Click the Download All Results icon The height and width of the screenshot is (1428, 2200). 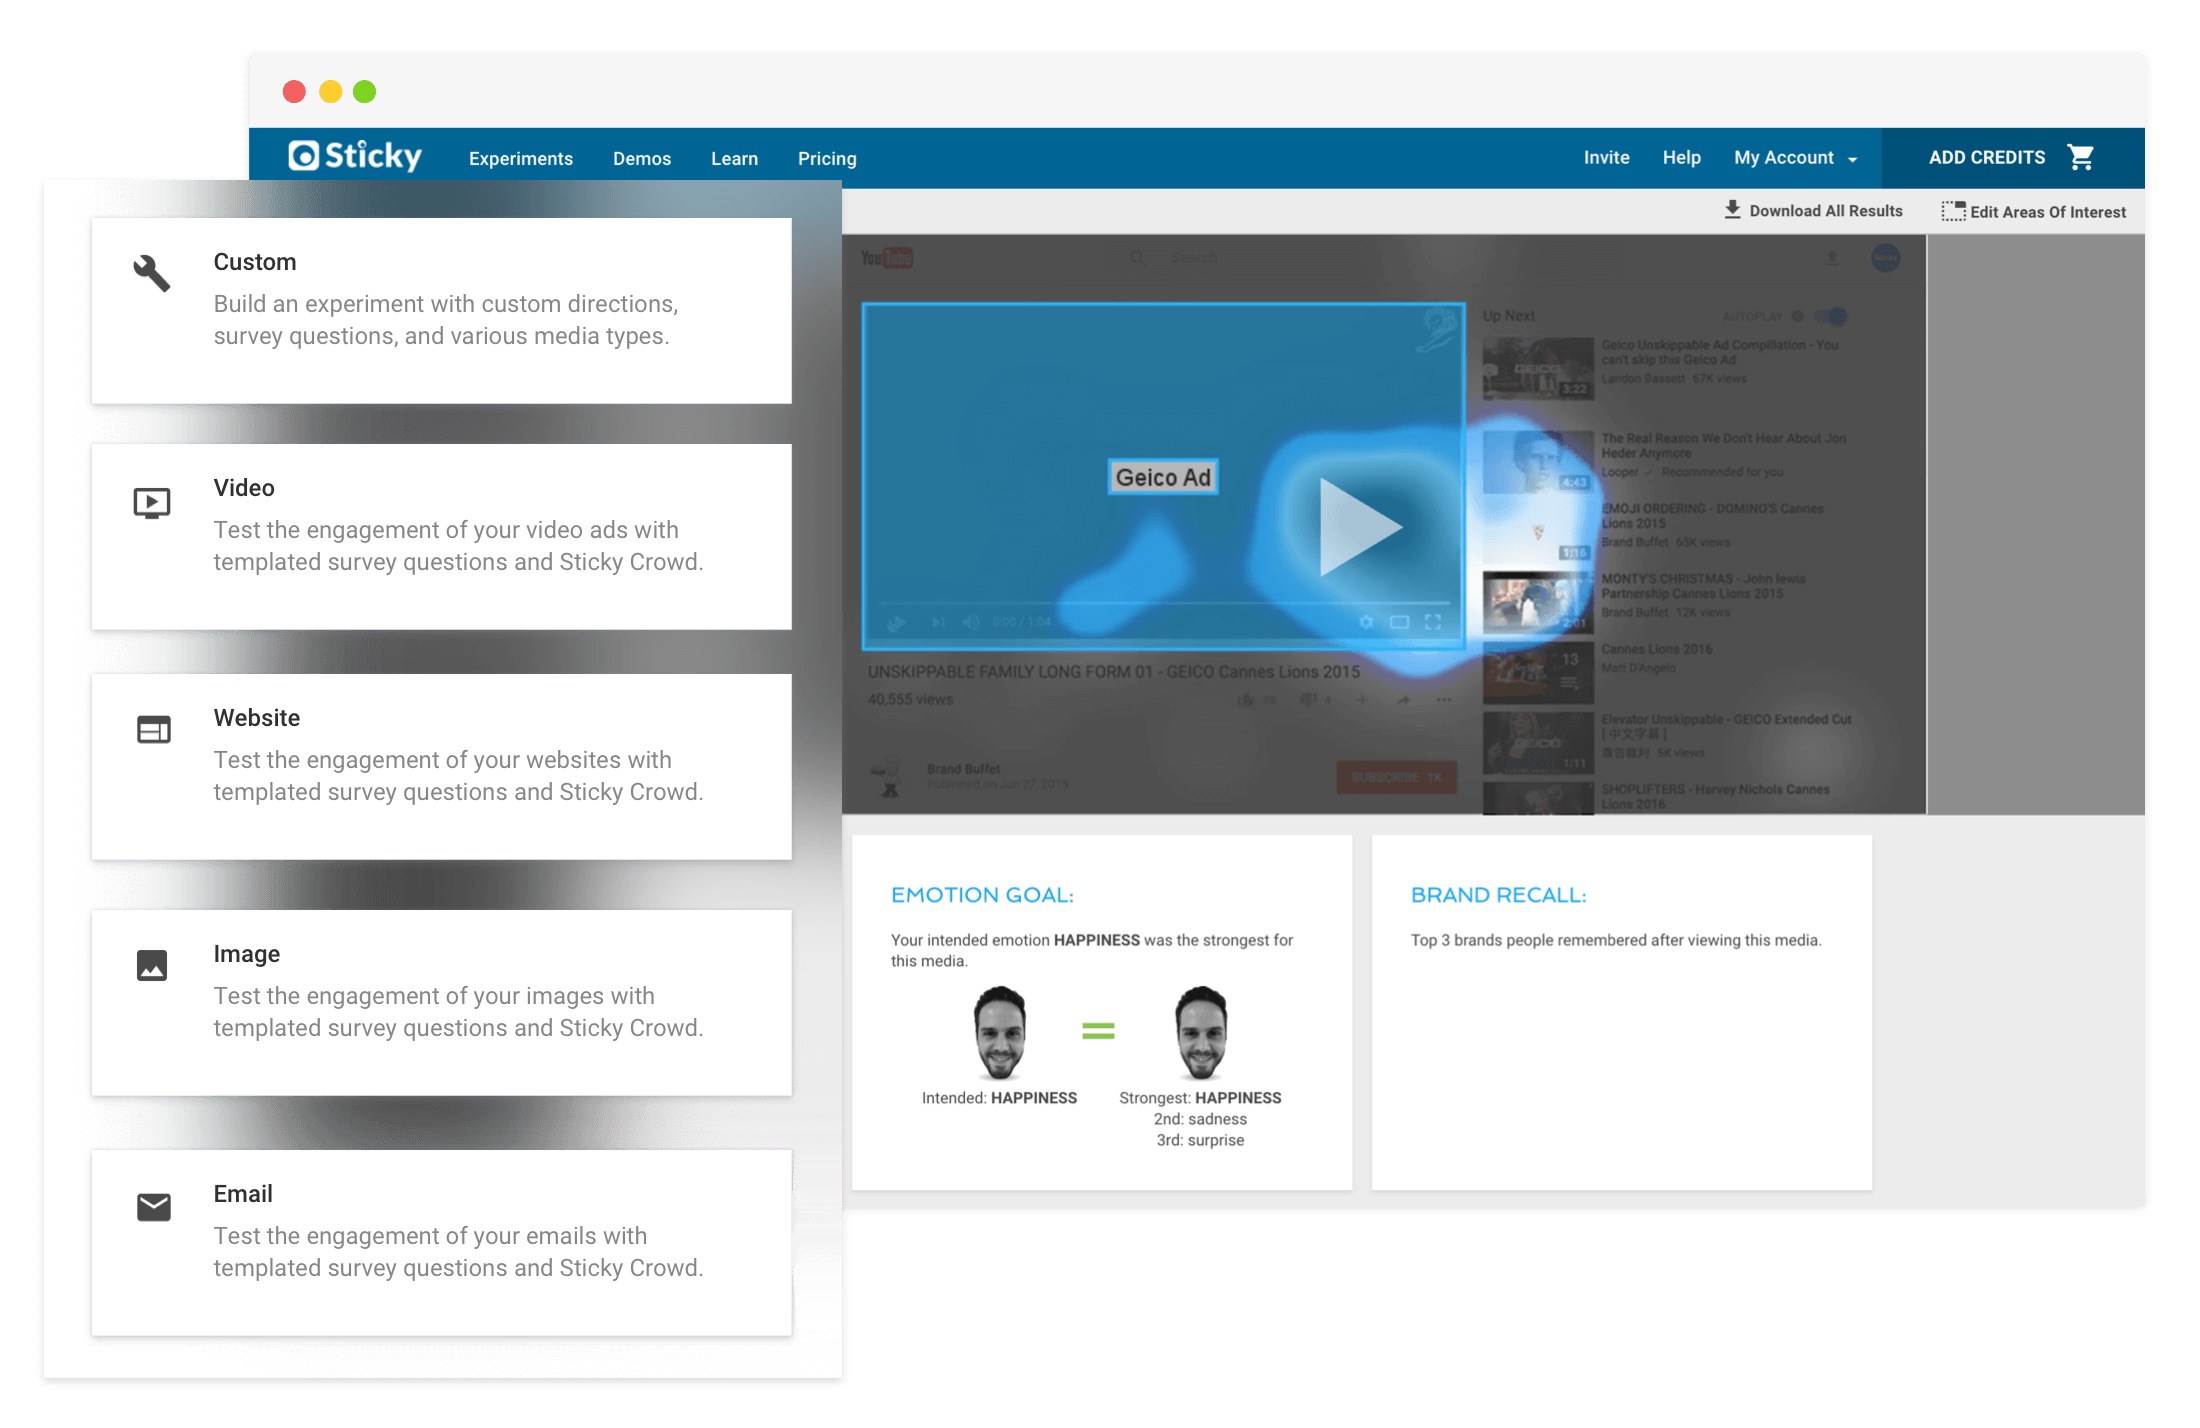[1732, 210]
